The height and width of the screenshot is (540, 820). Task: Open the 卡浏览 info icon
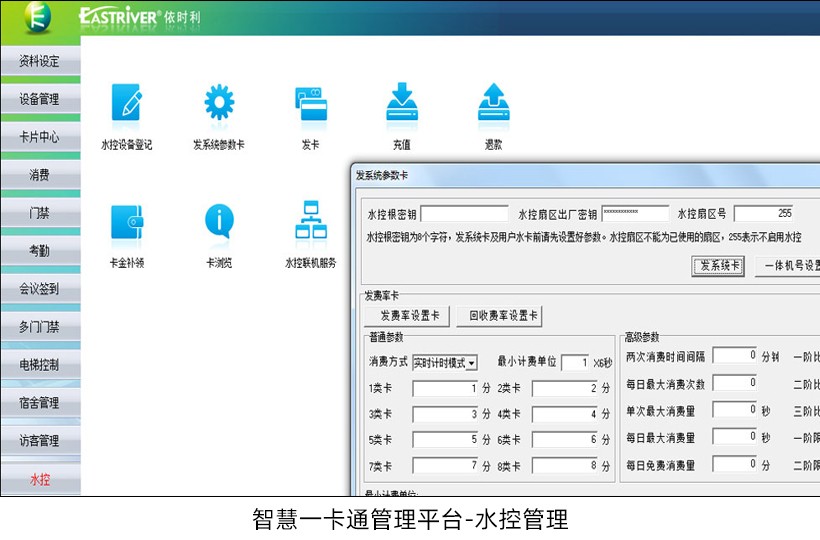click(x=219, y=223)
